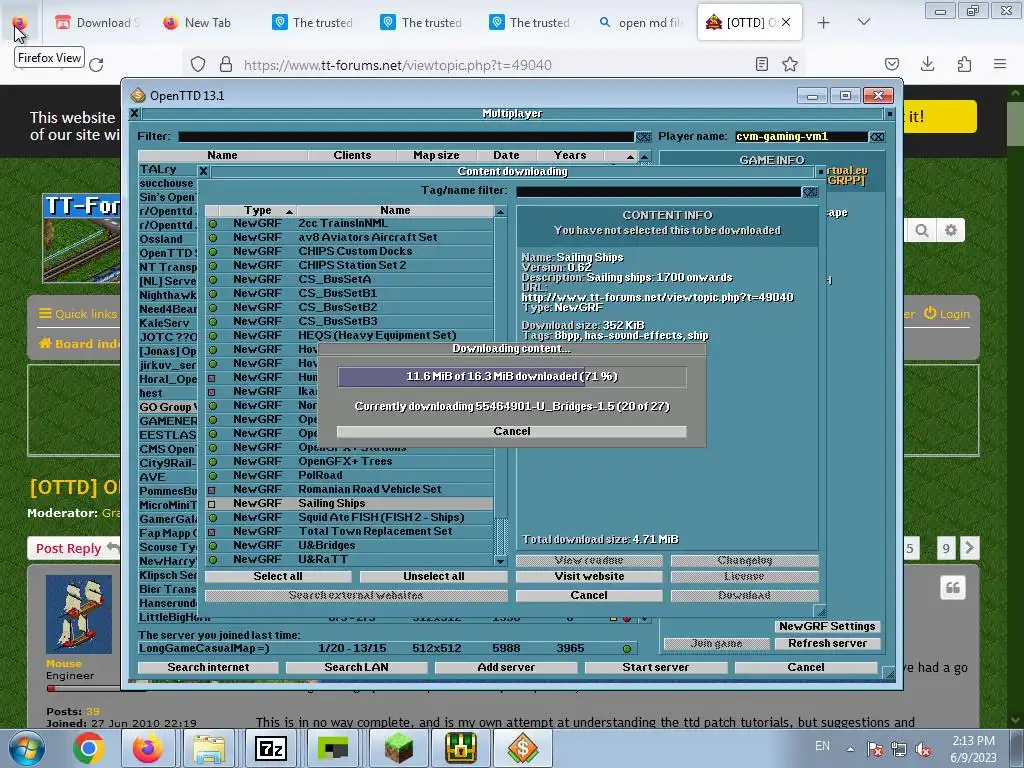Close the [OTTD] tab
Image resolution: width=1024 pixels, height=768 pixels.
point(786,22)
